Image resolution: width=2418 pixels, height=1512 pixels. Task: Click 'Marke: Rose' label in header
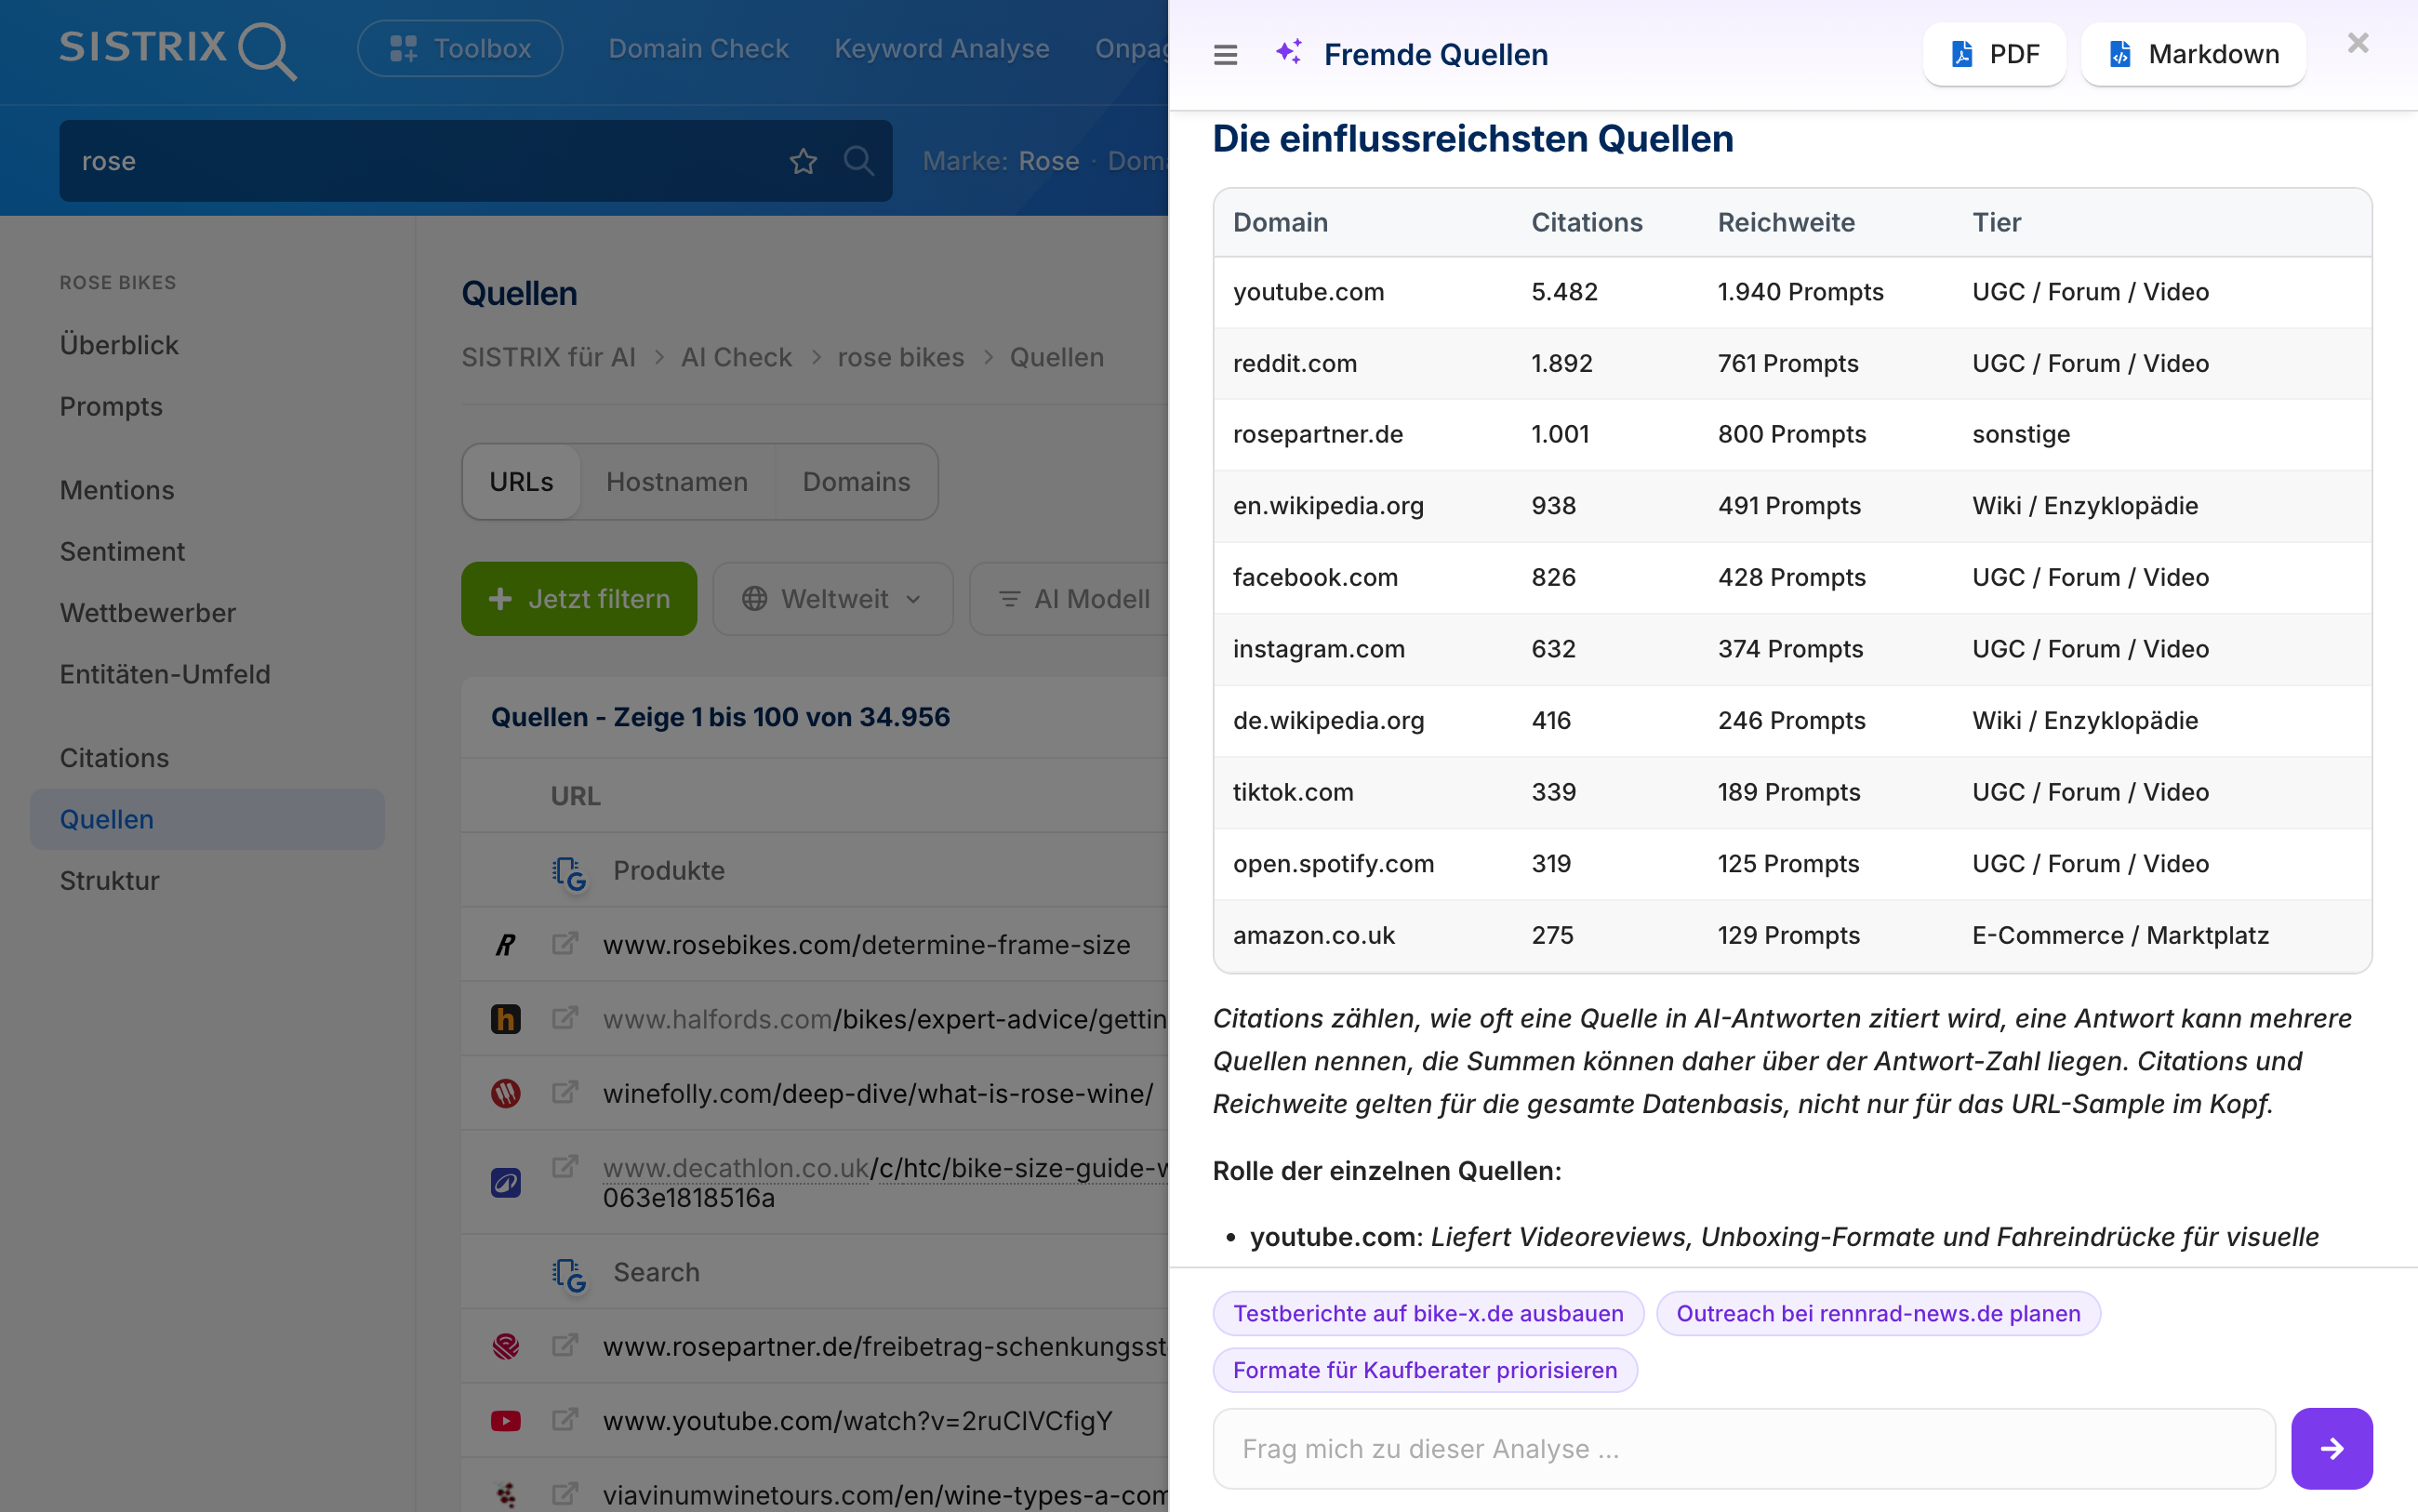click(1000, 161)
